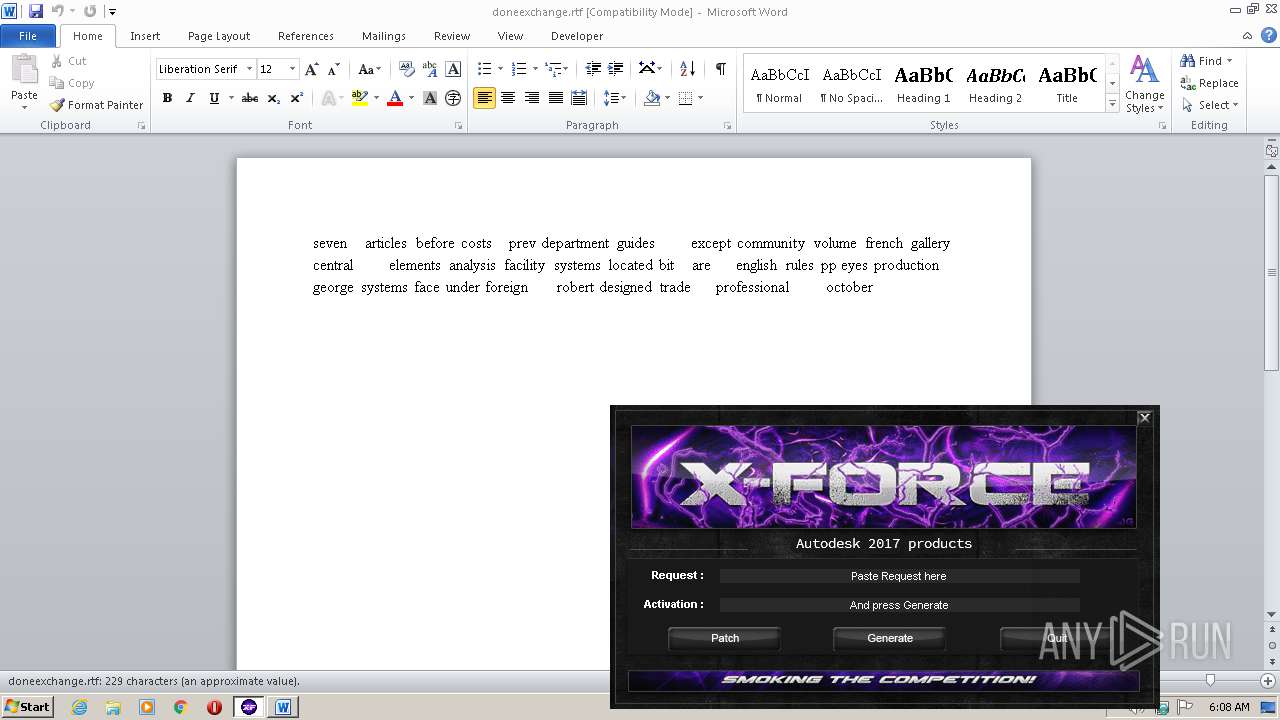Screen dimensions: 1280x720
Task: Open line spacing dropdown
Action: pos(614,98)
